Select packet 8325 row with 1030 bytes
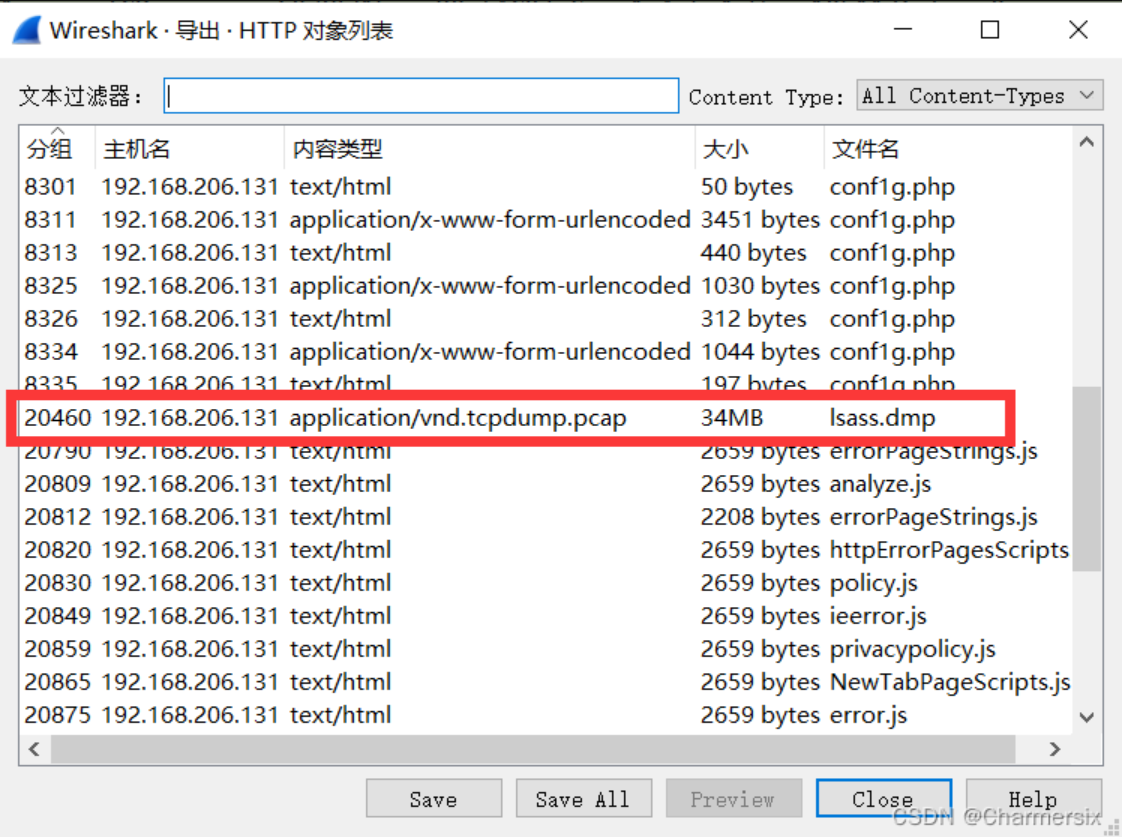This screenshot has height=837, width=1122. pos(547,285)
